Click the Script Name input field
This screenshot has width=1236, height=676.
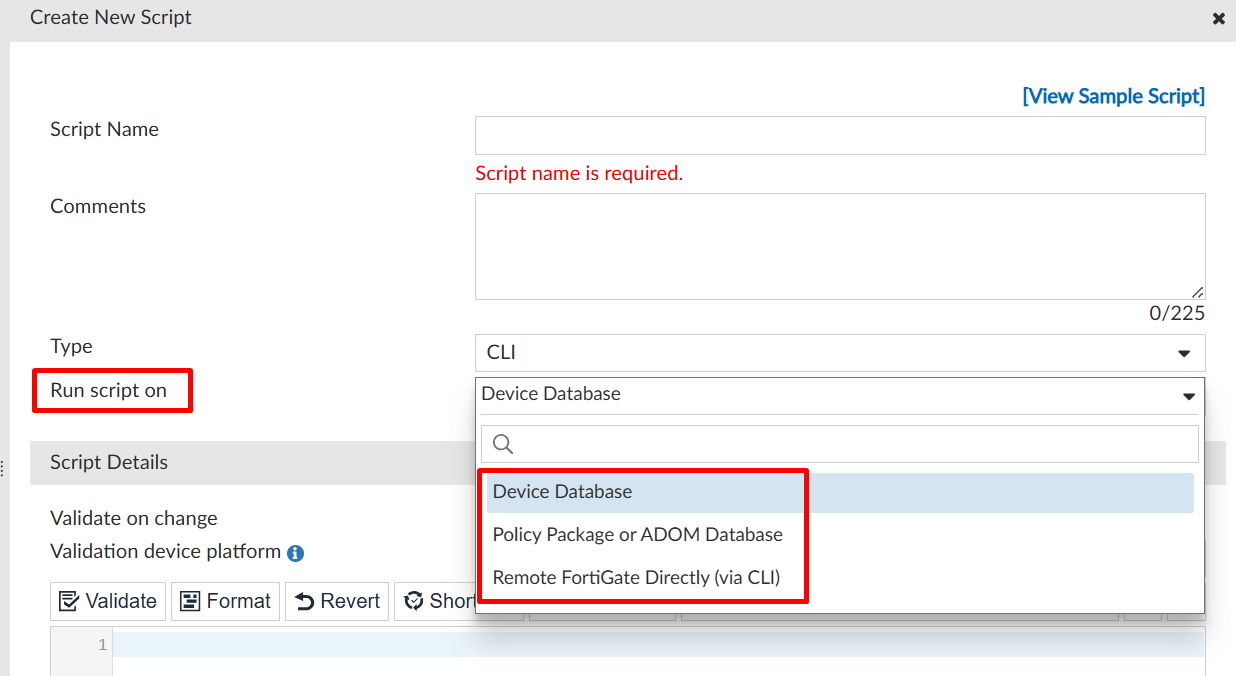point(840,135)
